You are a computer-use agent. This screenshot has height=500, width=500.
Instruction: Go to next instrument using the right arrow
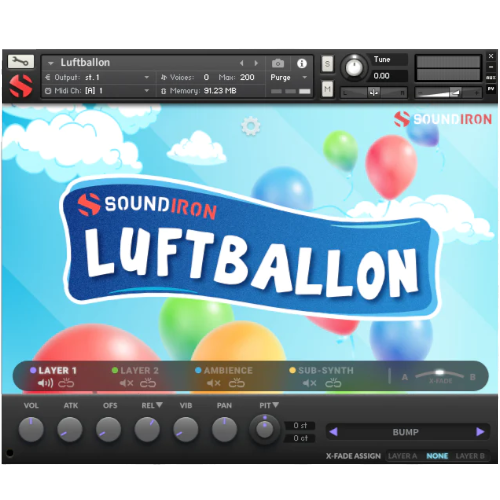(x=256, y=63)
